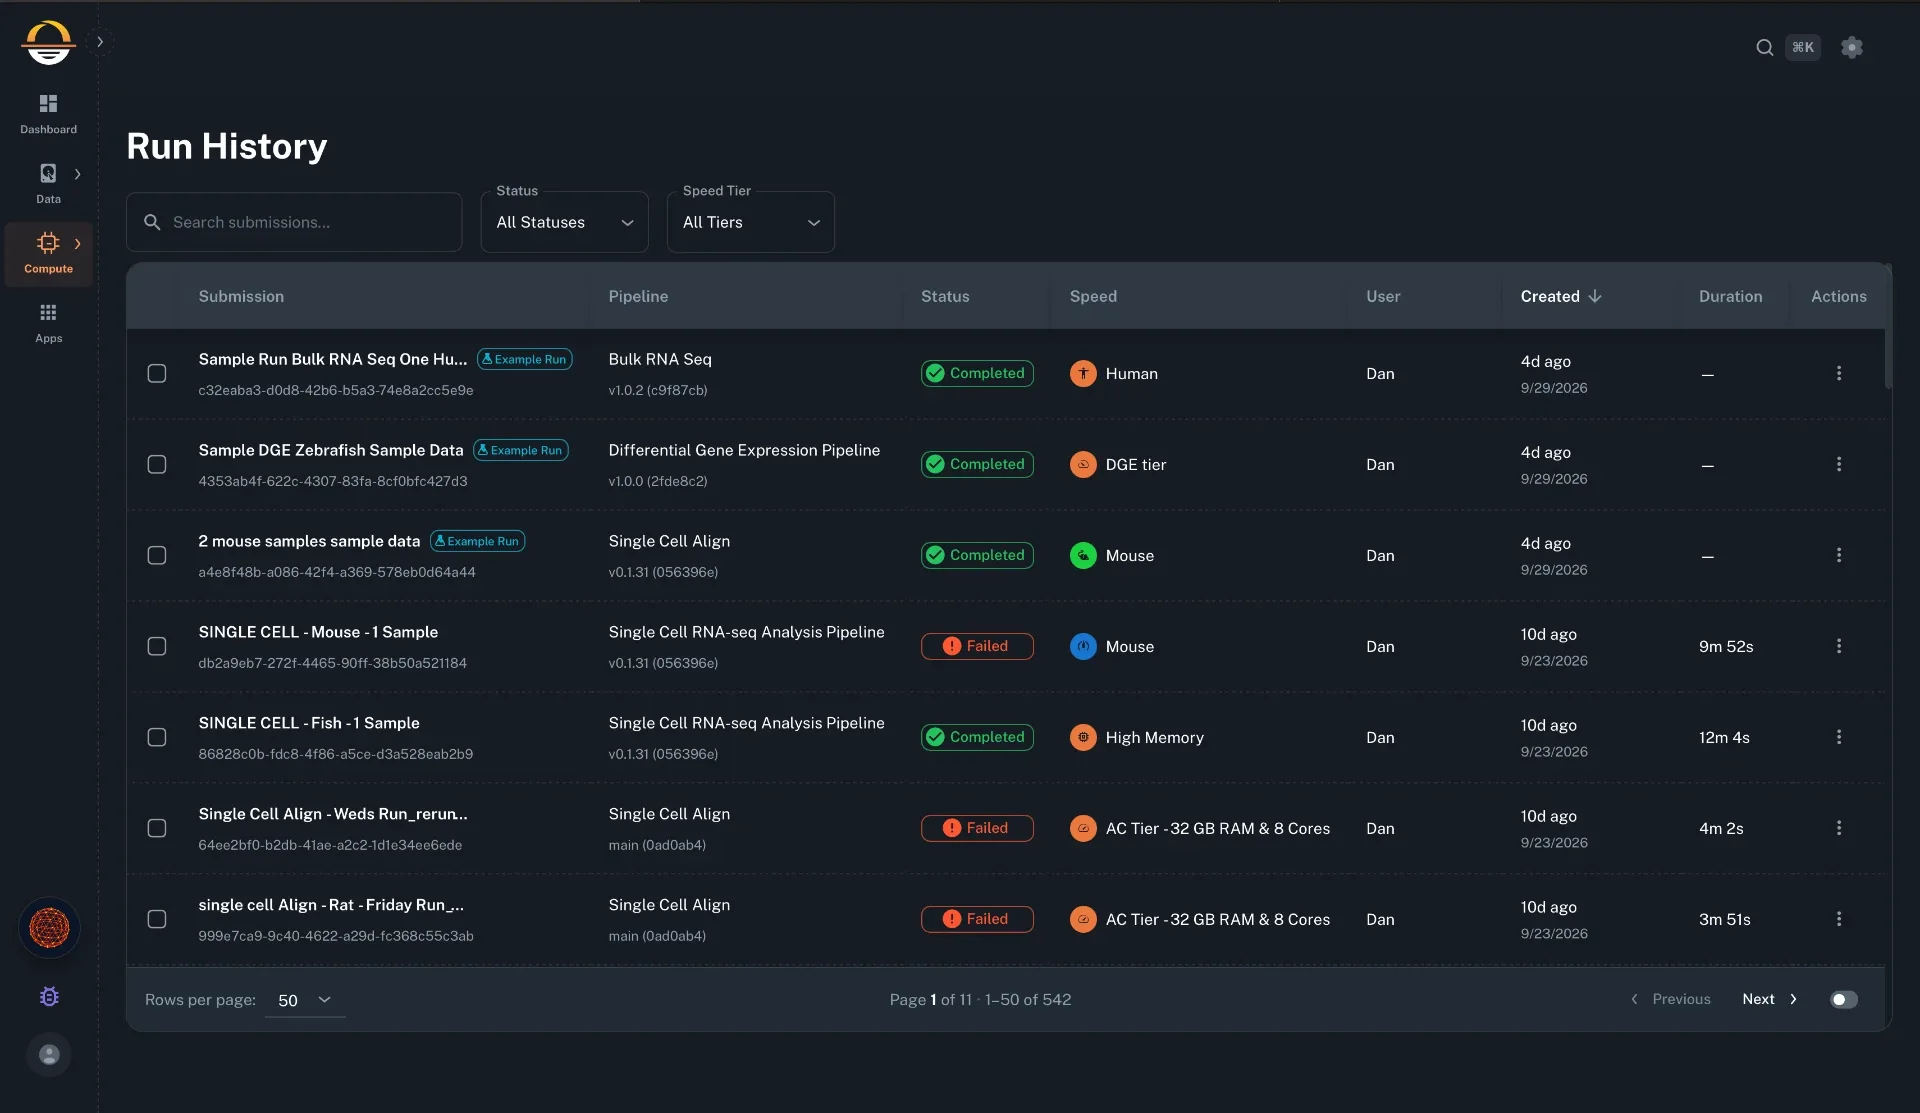The width and height of the screenshot is (1920, 1113).
Task: Click the blue Mouse tier icon
Action: tap(1083, 646)
